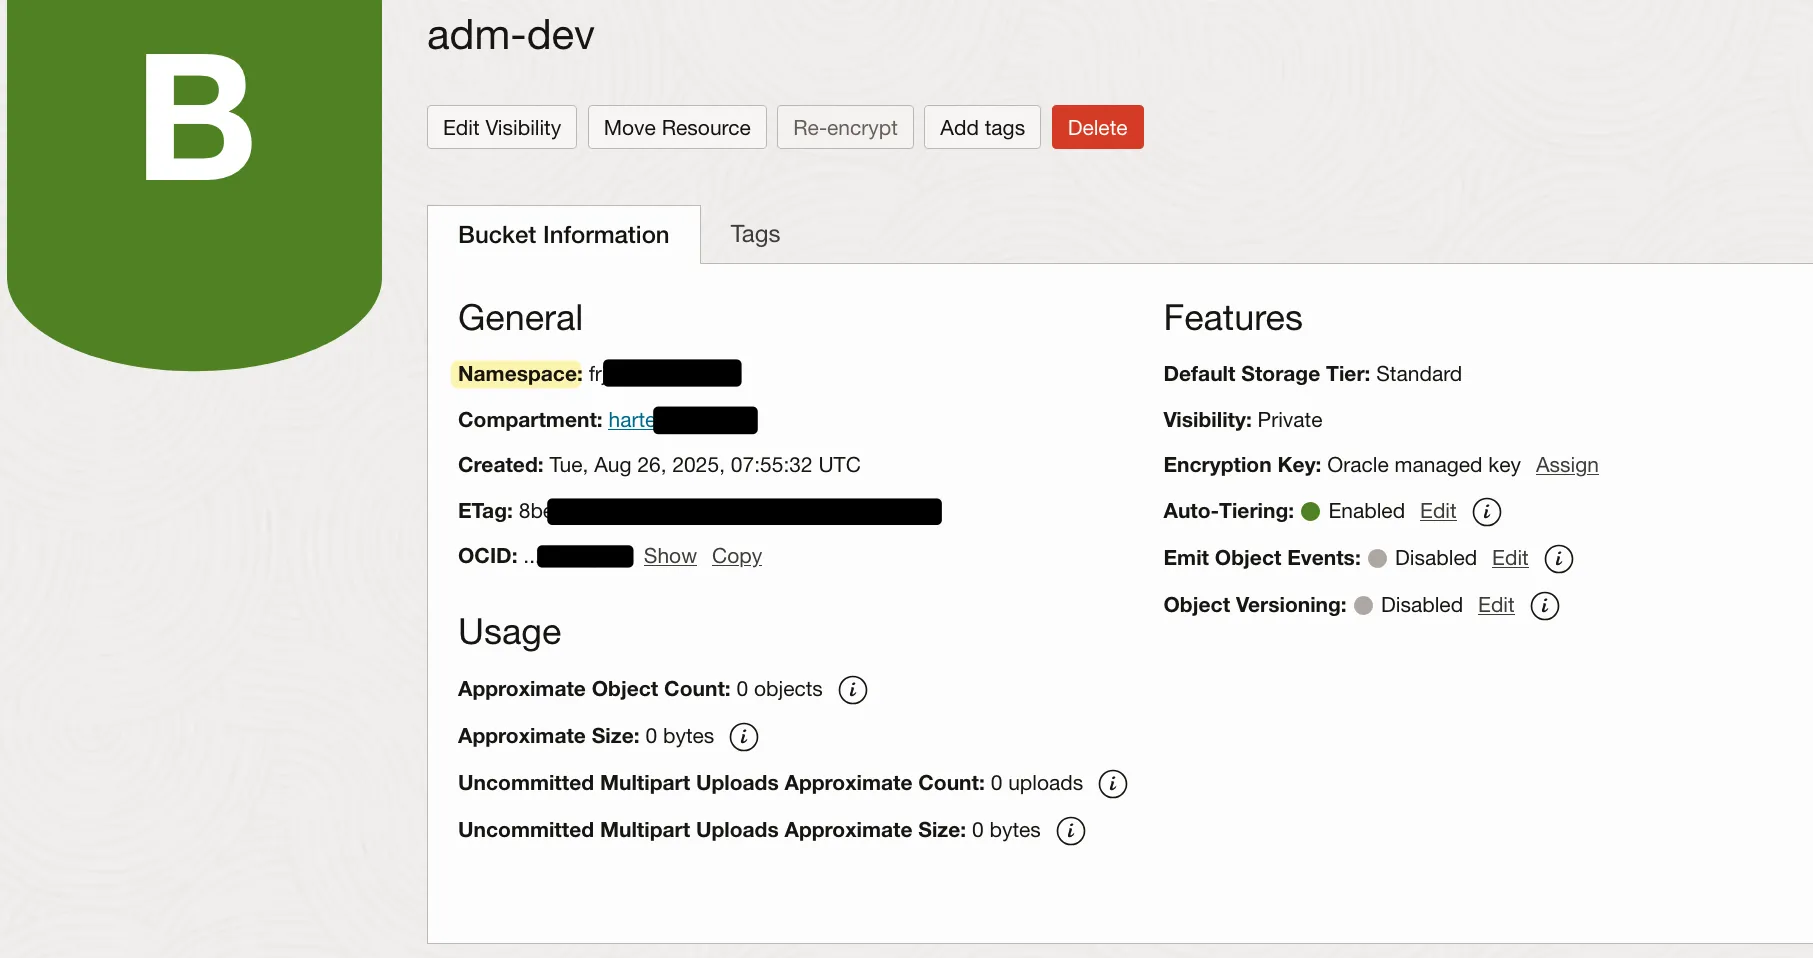The image size is (1813, 958).
Task: Switch to the Tags tab
Action: tap(754, 234)
